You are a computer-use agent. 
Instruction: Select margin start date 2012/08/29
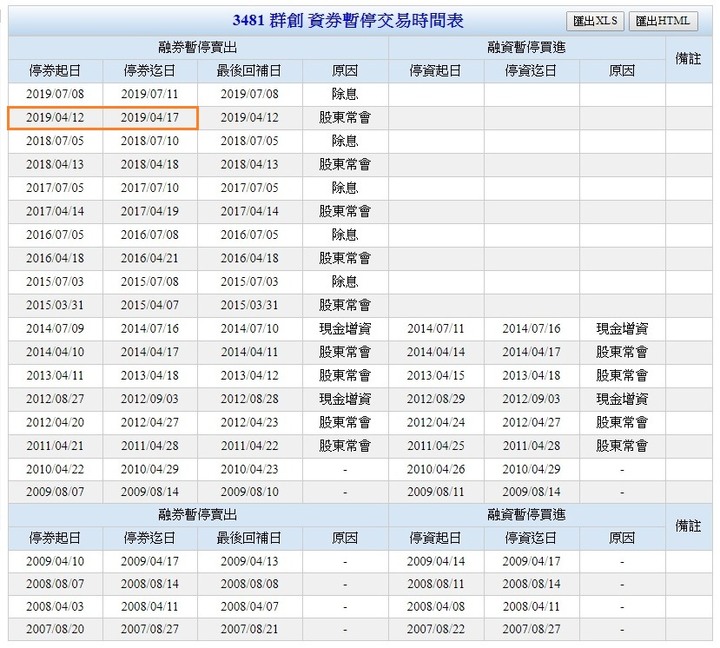tap(435, 399)
